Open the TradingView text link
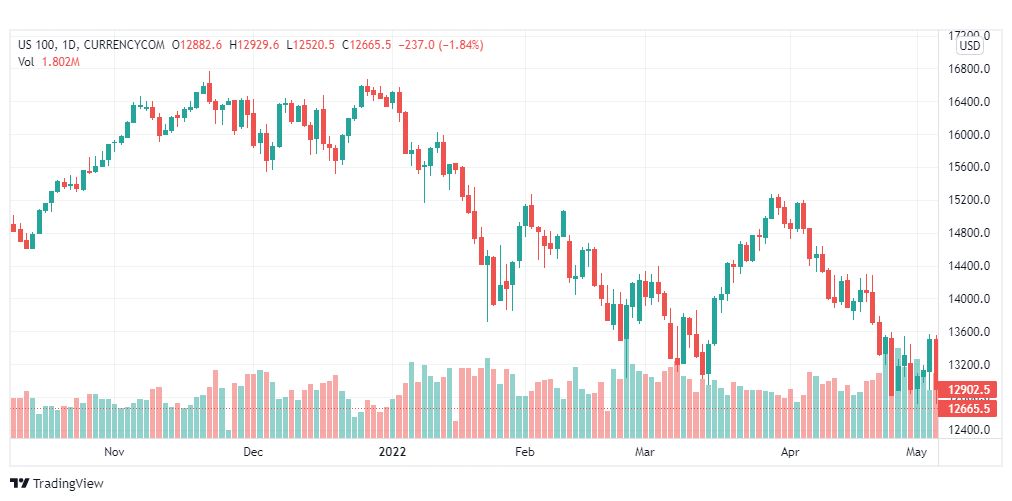This screenshot has width=1012, height=501. [67, 483]
